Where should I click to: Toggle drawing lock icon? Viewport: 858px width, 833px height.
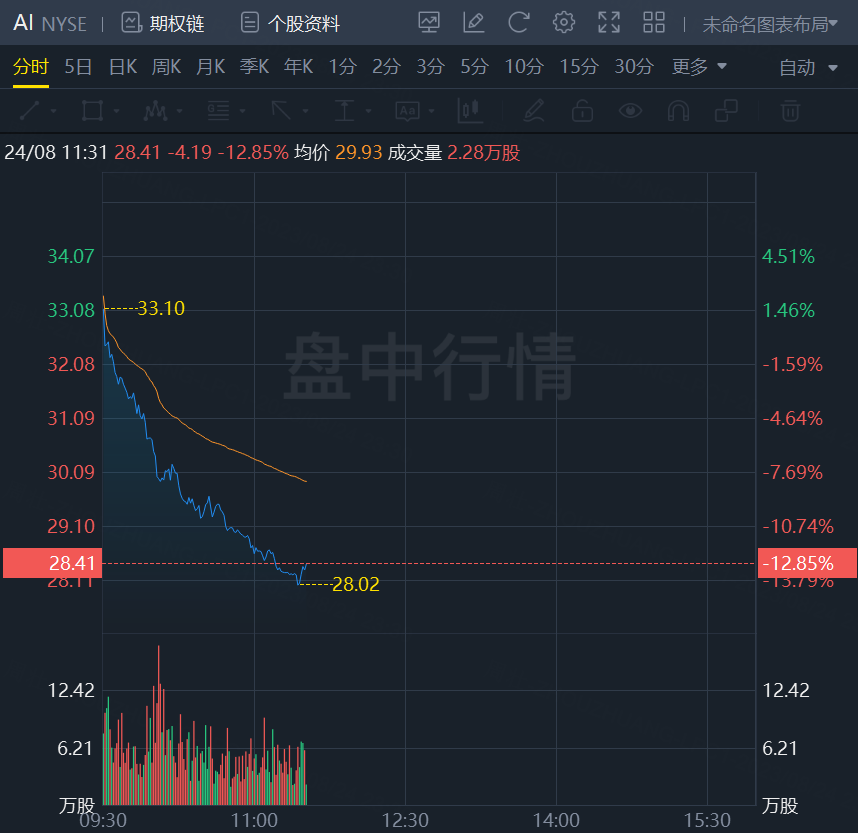coord(582,110)
